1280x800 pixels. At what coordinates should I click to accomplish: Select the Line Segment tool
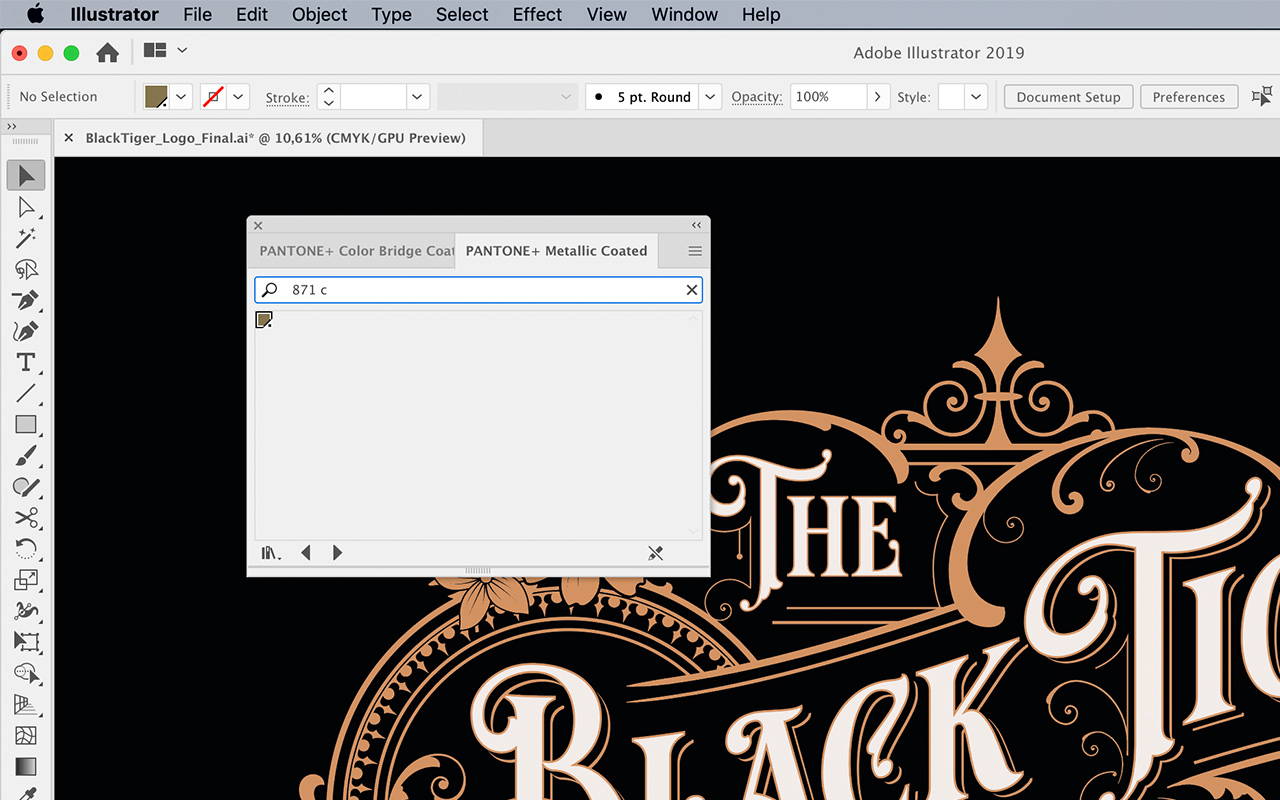coord(26,393)
